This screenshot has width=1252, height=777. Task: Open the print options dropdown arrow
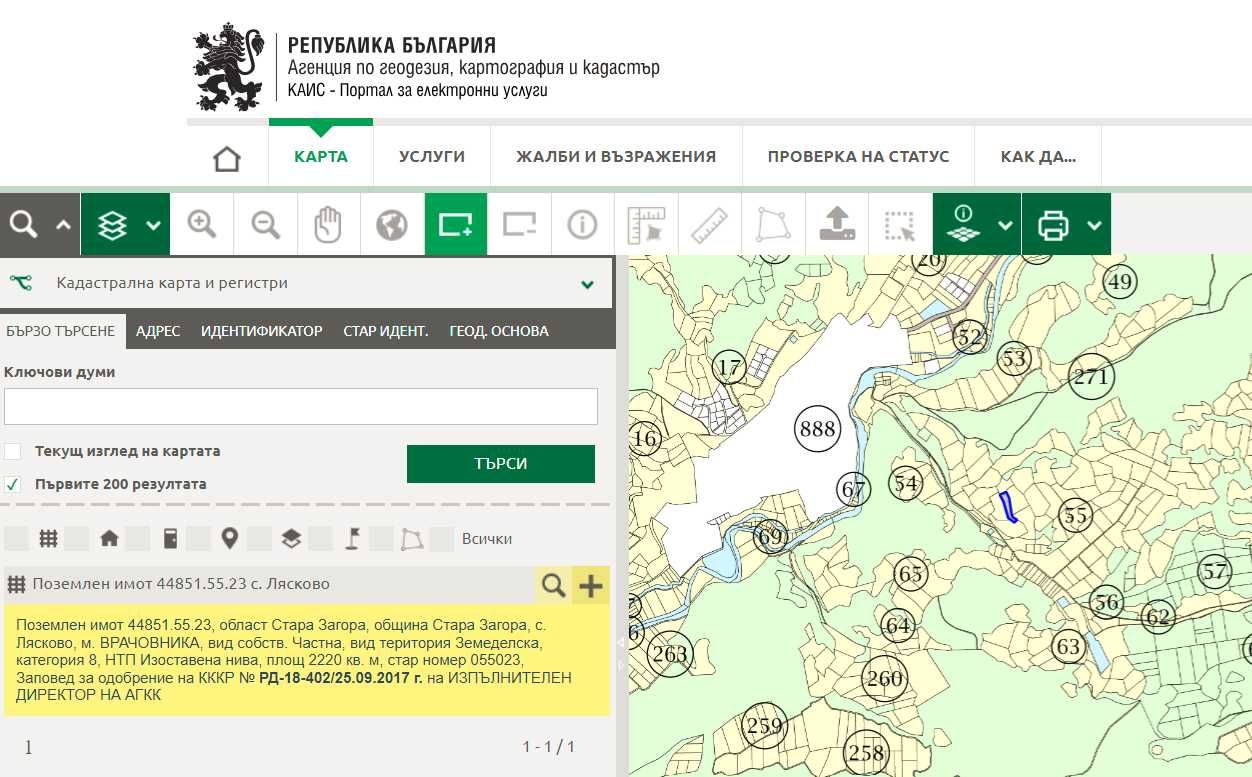coord(1094,225)
